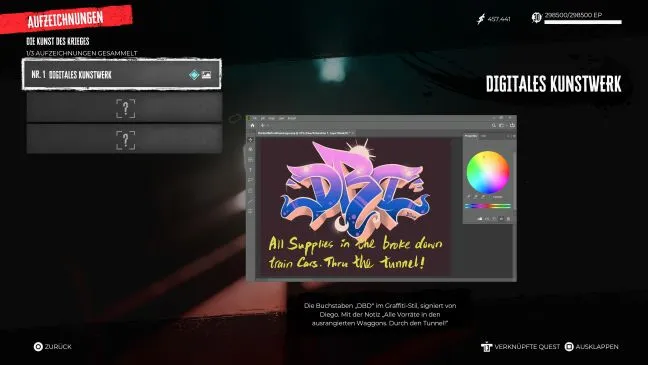The width and height of the screenshot is (648, 365).
Task: Click the EP experience progress bar
Action: [583, 22]
